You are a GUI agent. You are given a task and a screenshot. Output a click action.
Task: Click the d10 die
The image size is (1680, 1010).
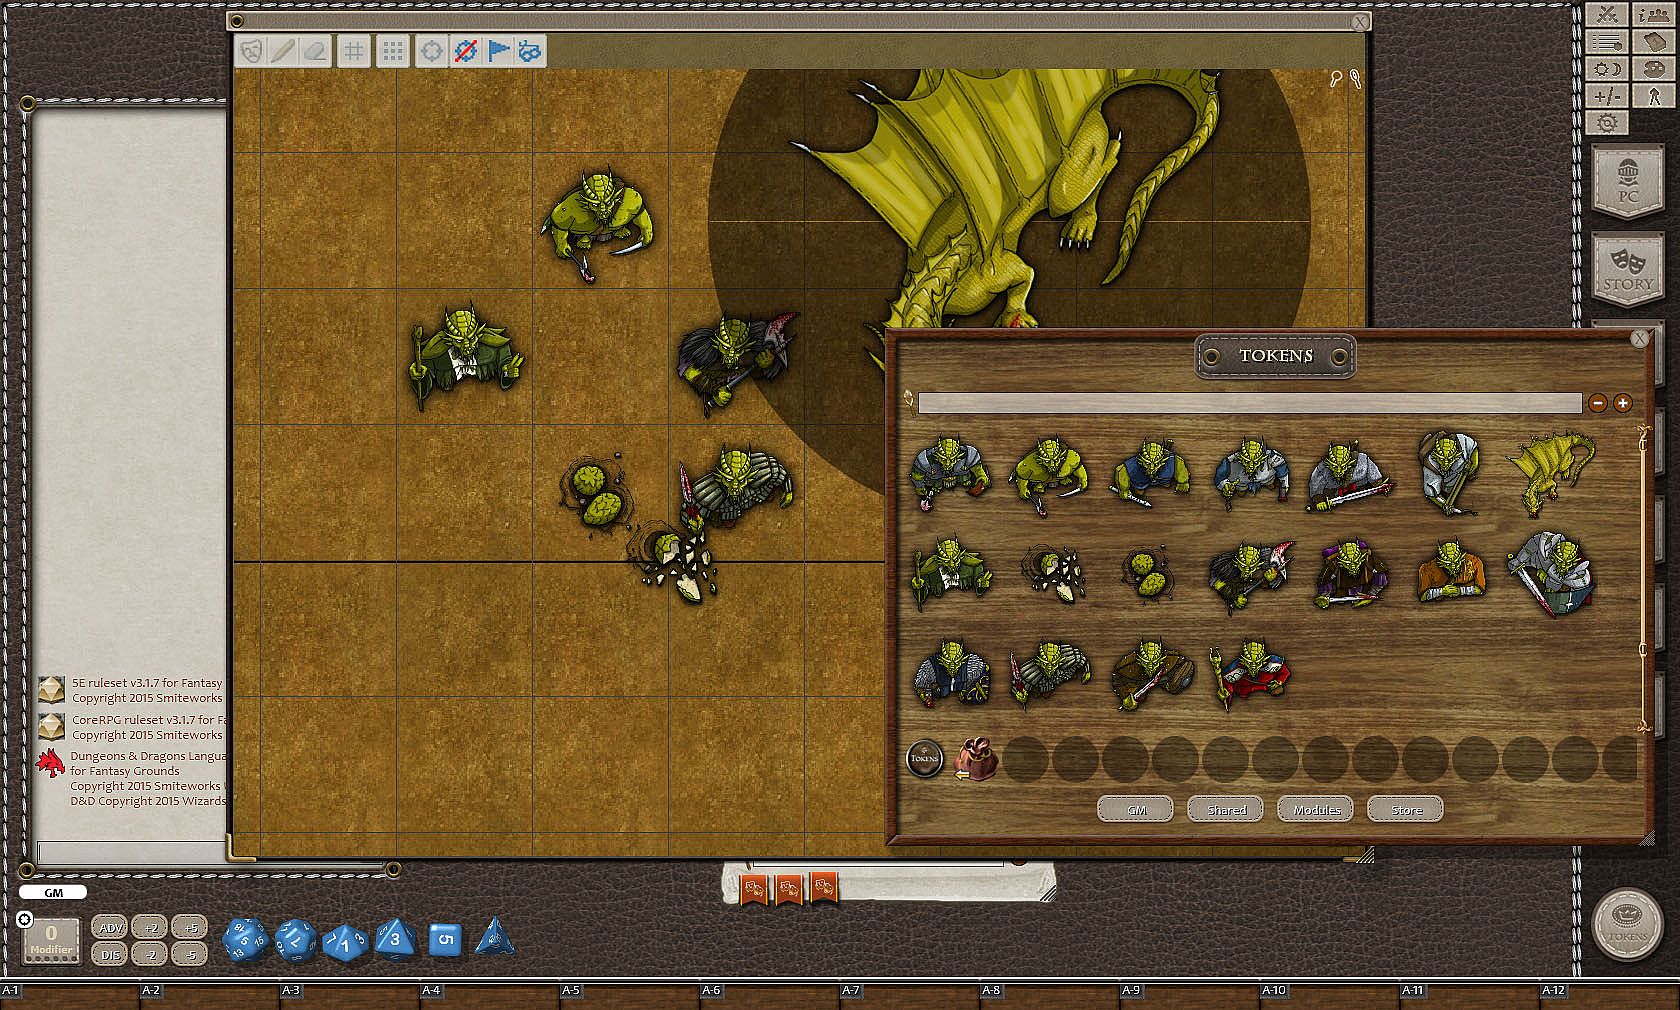(x=345, y=941)
